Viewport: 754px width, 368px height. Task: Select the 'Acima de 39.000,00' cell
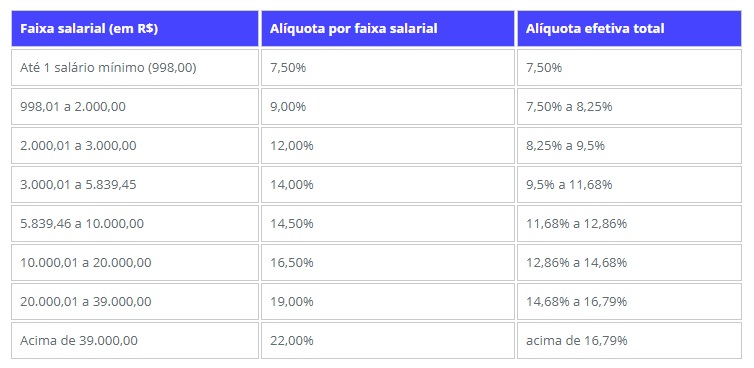tap(135, 341)
